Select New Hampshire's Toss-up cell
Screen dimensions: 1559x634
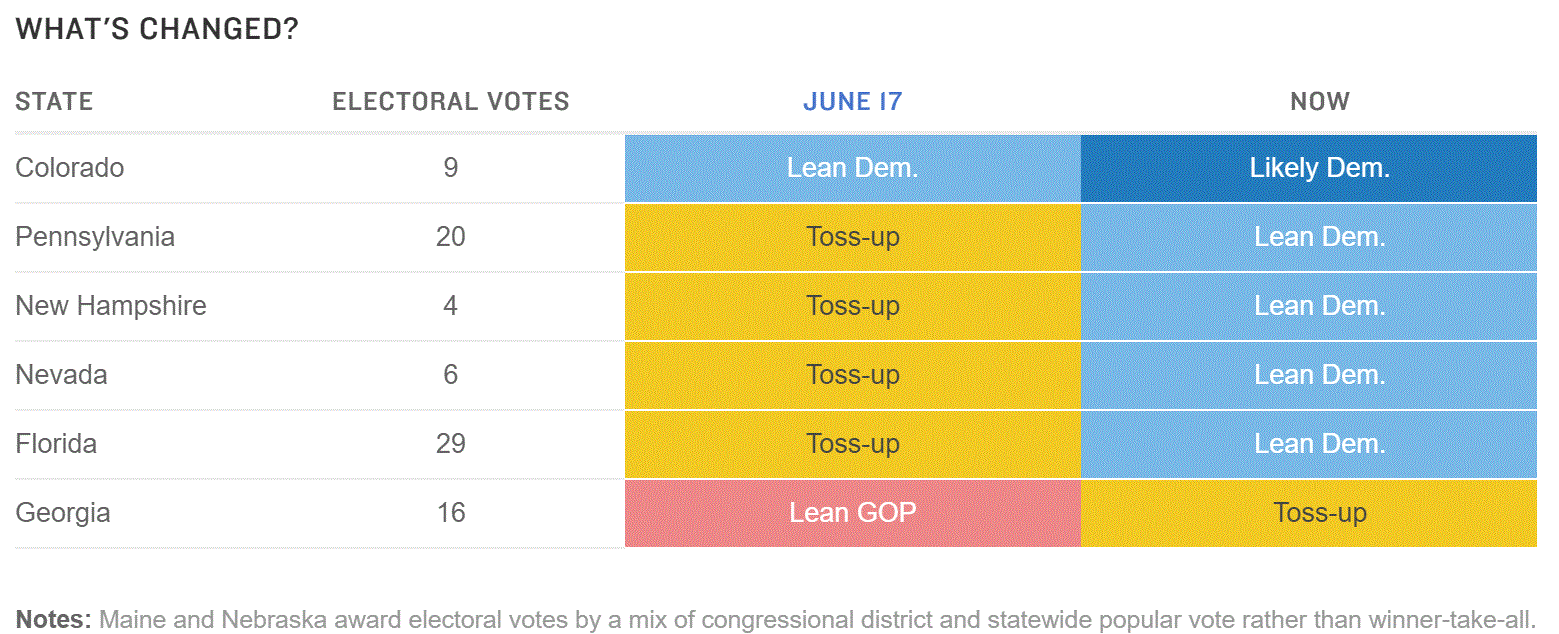click(853, 306)
